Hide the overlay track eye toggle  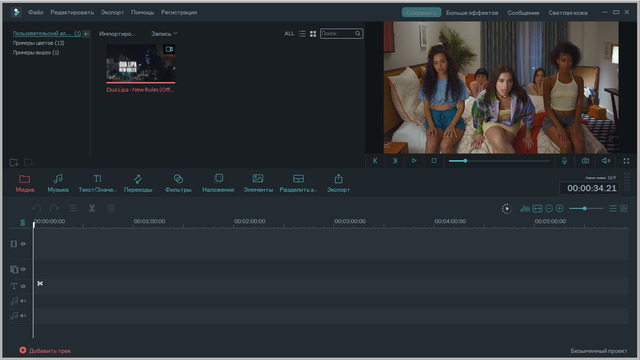coord(23,269)
